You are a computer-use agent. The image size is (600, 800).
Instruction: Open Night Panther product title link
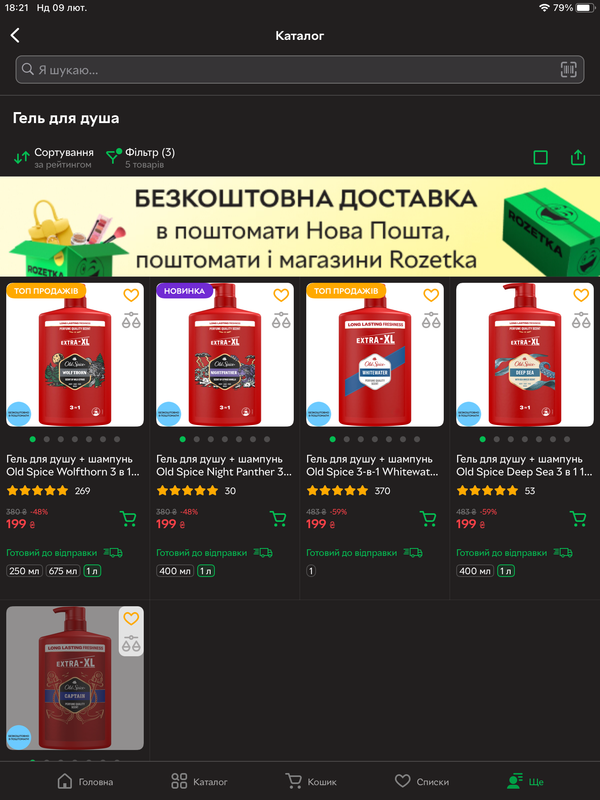(x=224, y=465)
